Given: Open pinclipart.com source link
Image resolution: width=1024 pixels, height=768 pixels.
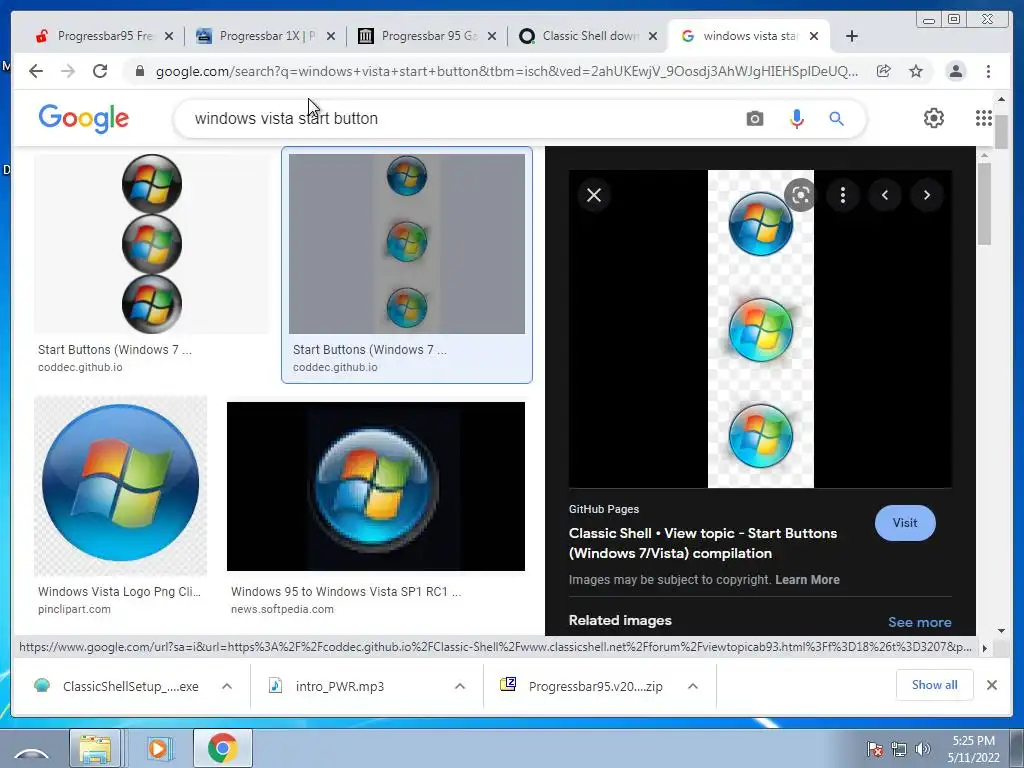Looking at the screenshot, I should click(74, 609).
